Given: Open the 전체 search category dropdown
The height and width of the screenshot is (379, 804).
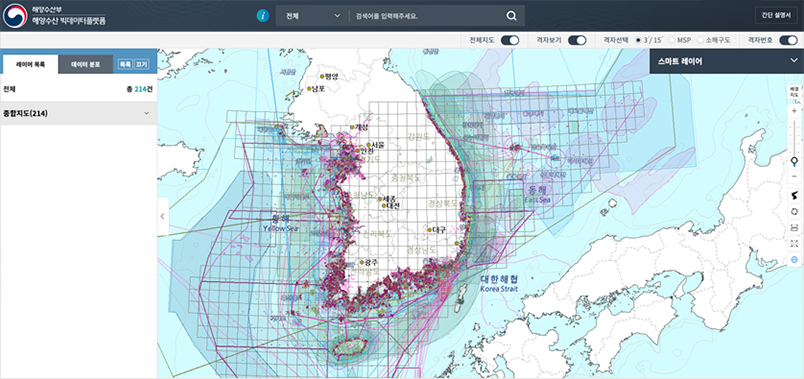Looking at the screenshot, I should (313, 16).
